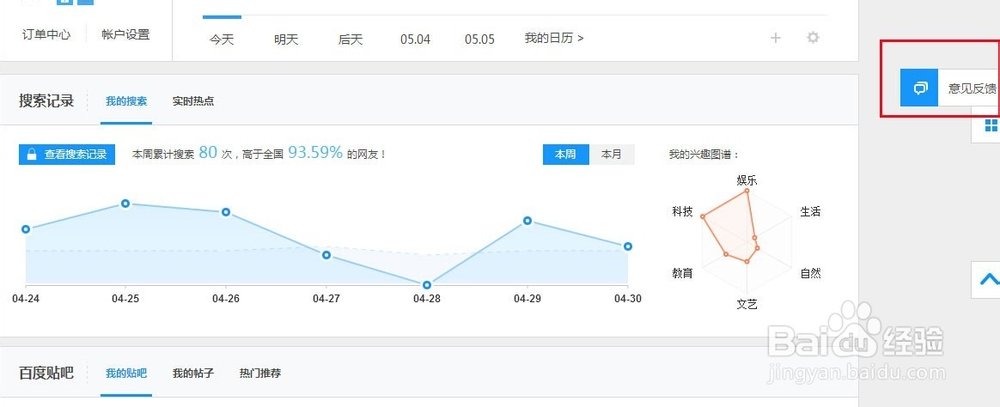This screenshot has height=407, width=1000.
Task: Select the 今天 tab
Action: (x=221, y=39)
